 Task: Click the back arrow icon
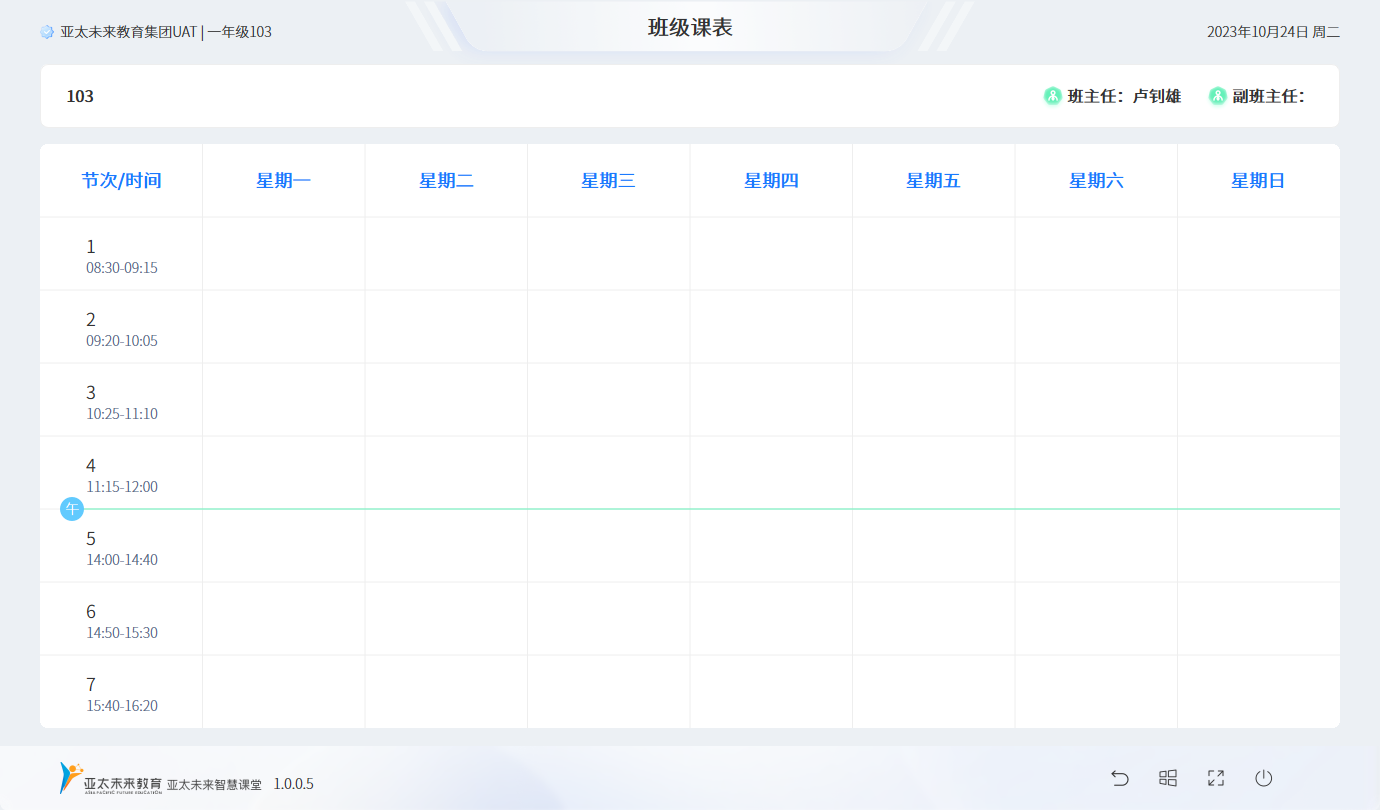1120,778
